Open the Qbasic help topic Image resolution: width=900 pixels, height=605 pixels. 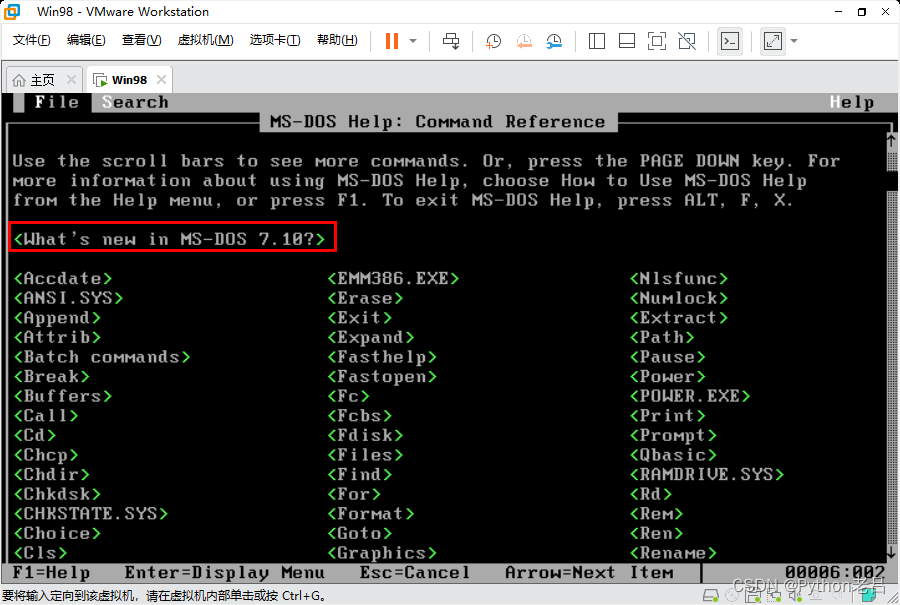pyautogui.click(x=673, y=455)
